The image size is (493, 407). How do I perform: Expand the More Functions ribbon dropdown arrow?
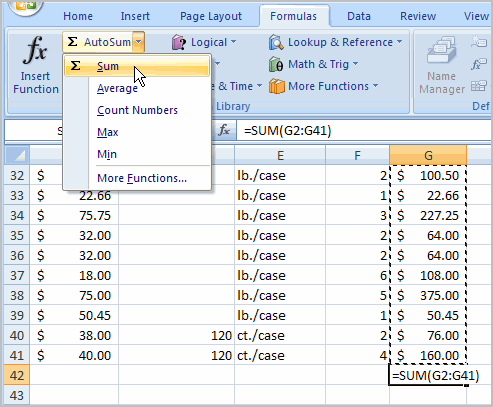coord(375,86)
